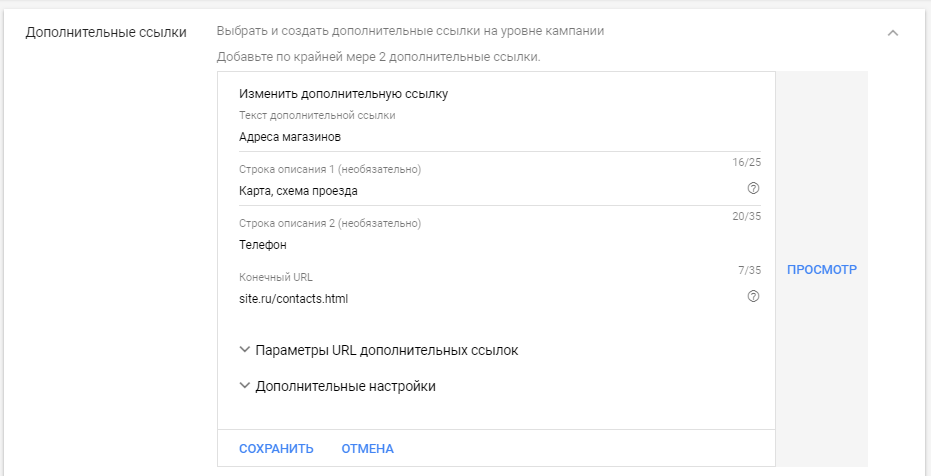Open the ПРОСМОТР preview panel
The width and height of the screenshot is (931, 476).
(x=822, y=269)
